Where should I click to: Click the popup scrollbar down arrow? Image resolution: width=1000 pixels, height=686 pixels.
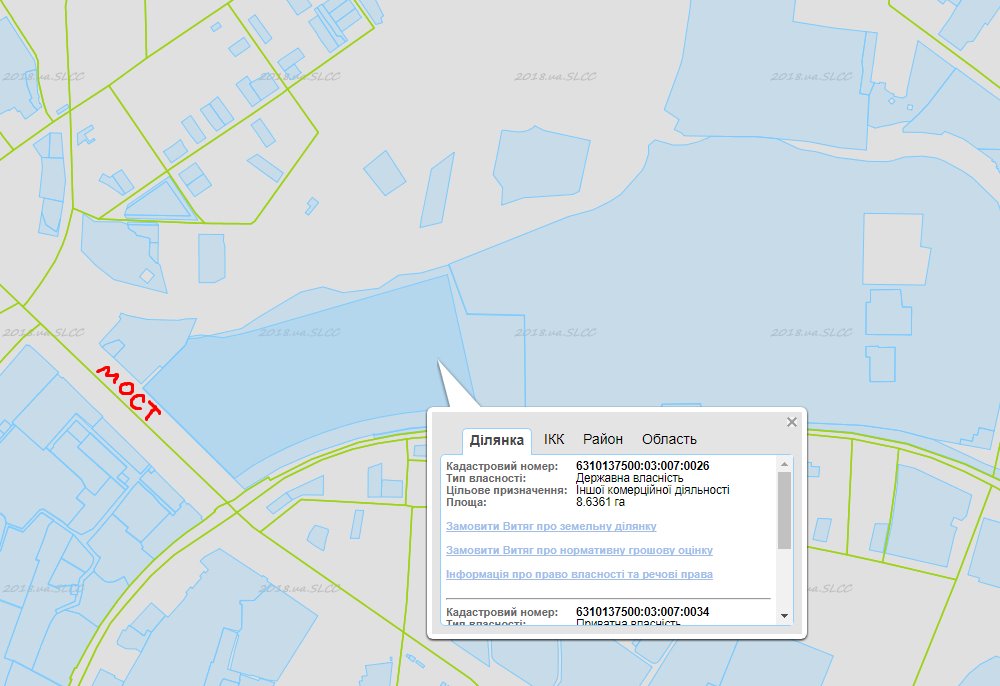tap(784, 616)
